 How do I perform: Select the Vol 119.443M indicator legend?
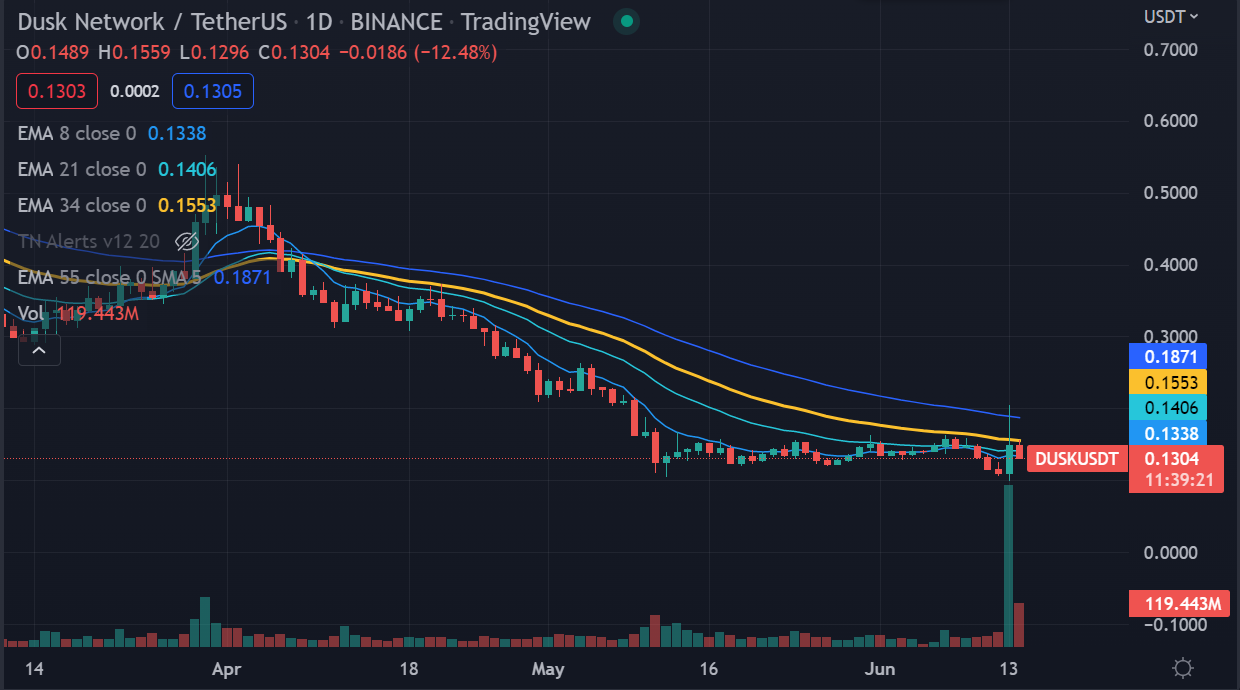[78, 314]
